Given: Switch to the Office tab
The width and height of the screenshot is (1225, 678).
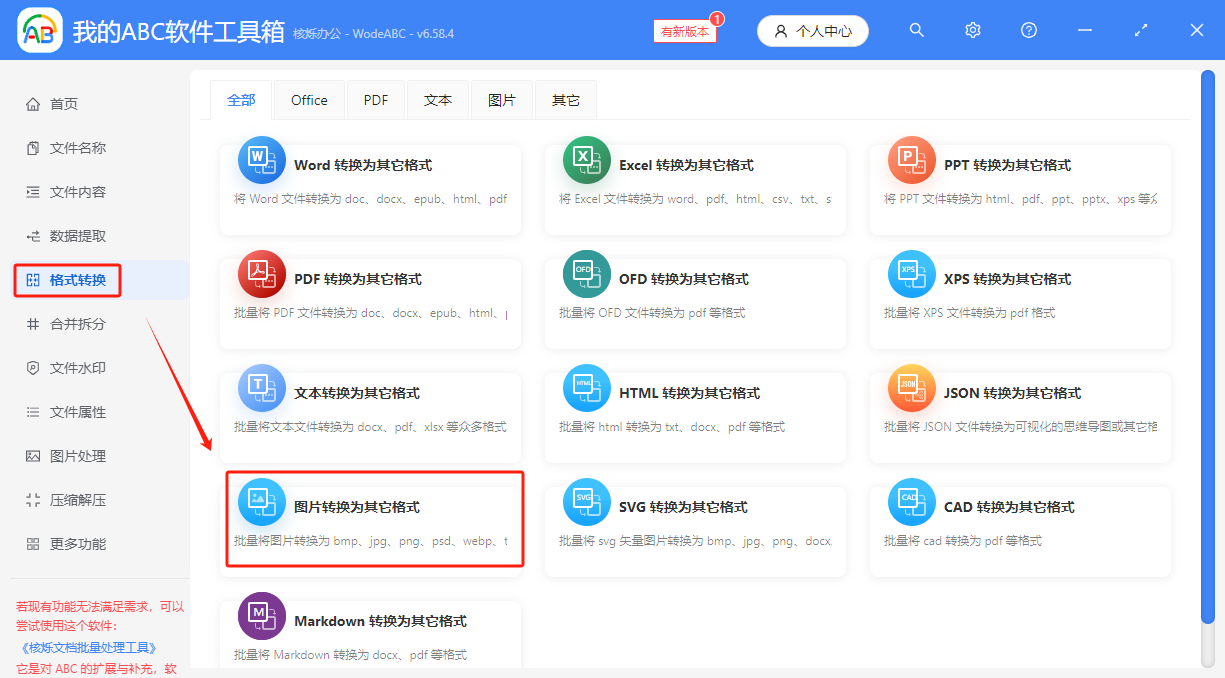Looking at the screenshot, I should tap(309, 99).
